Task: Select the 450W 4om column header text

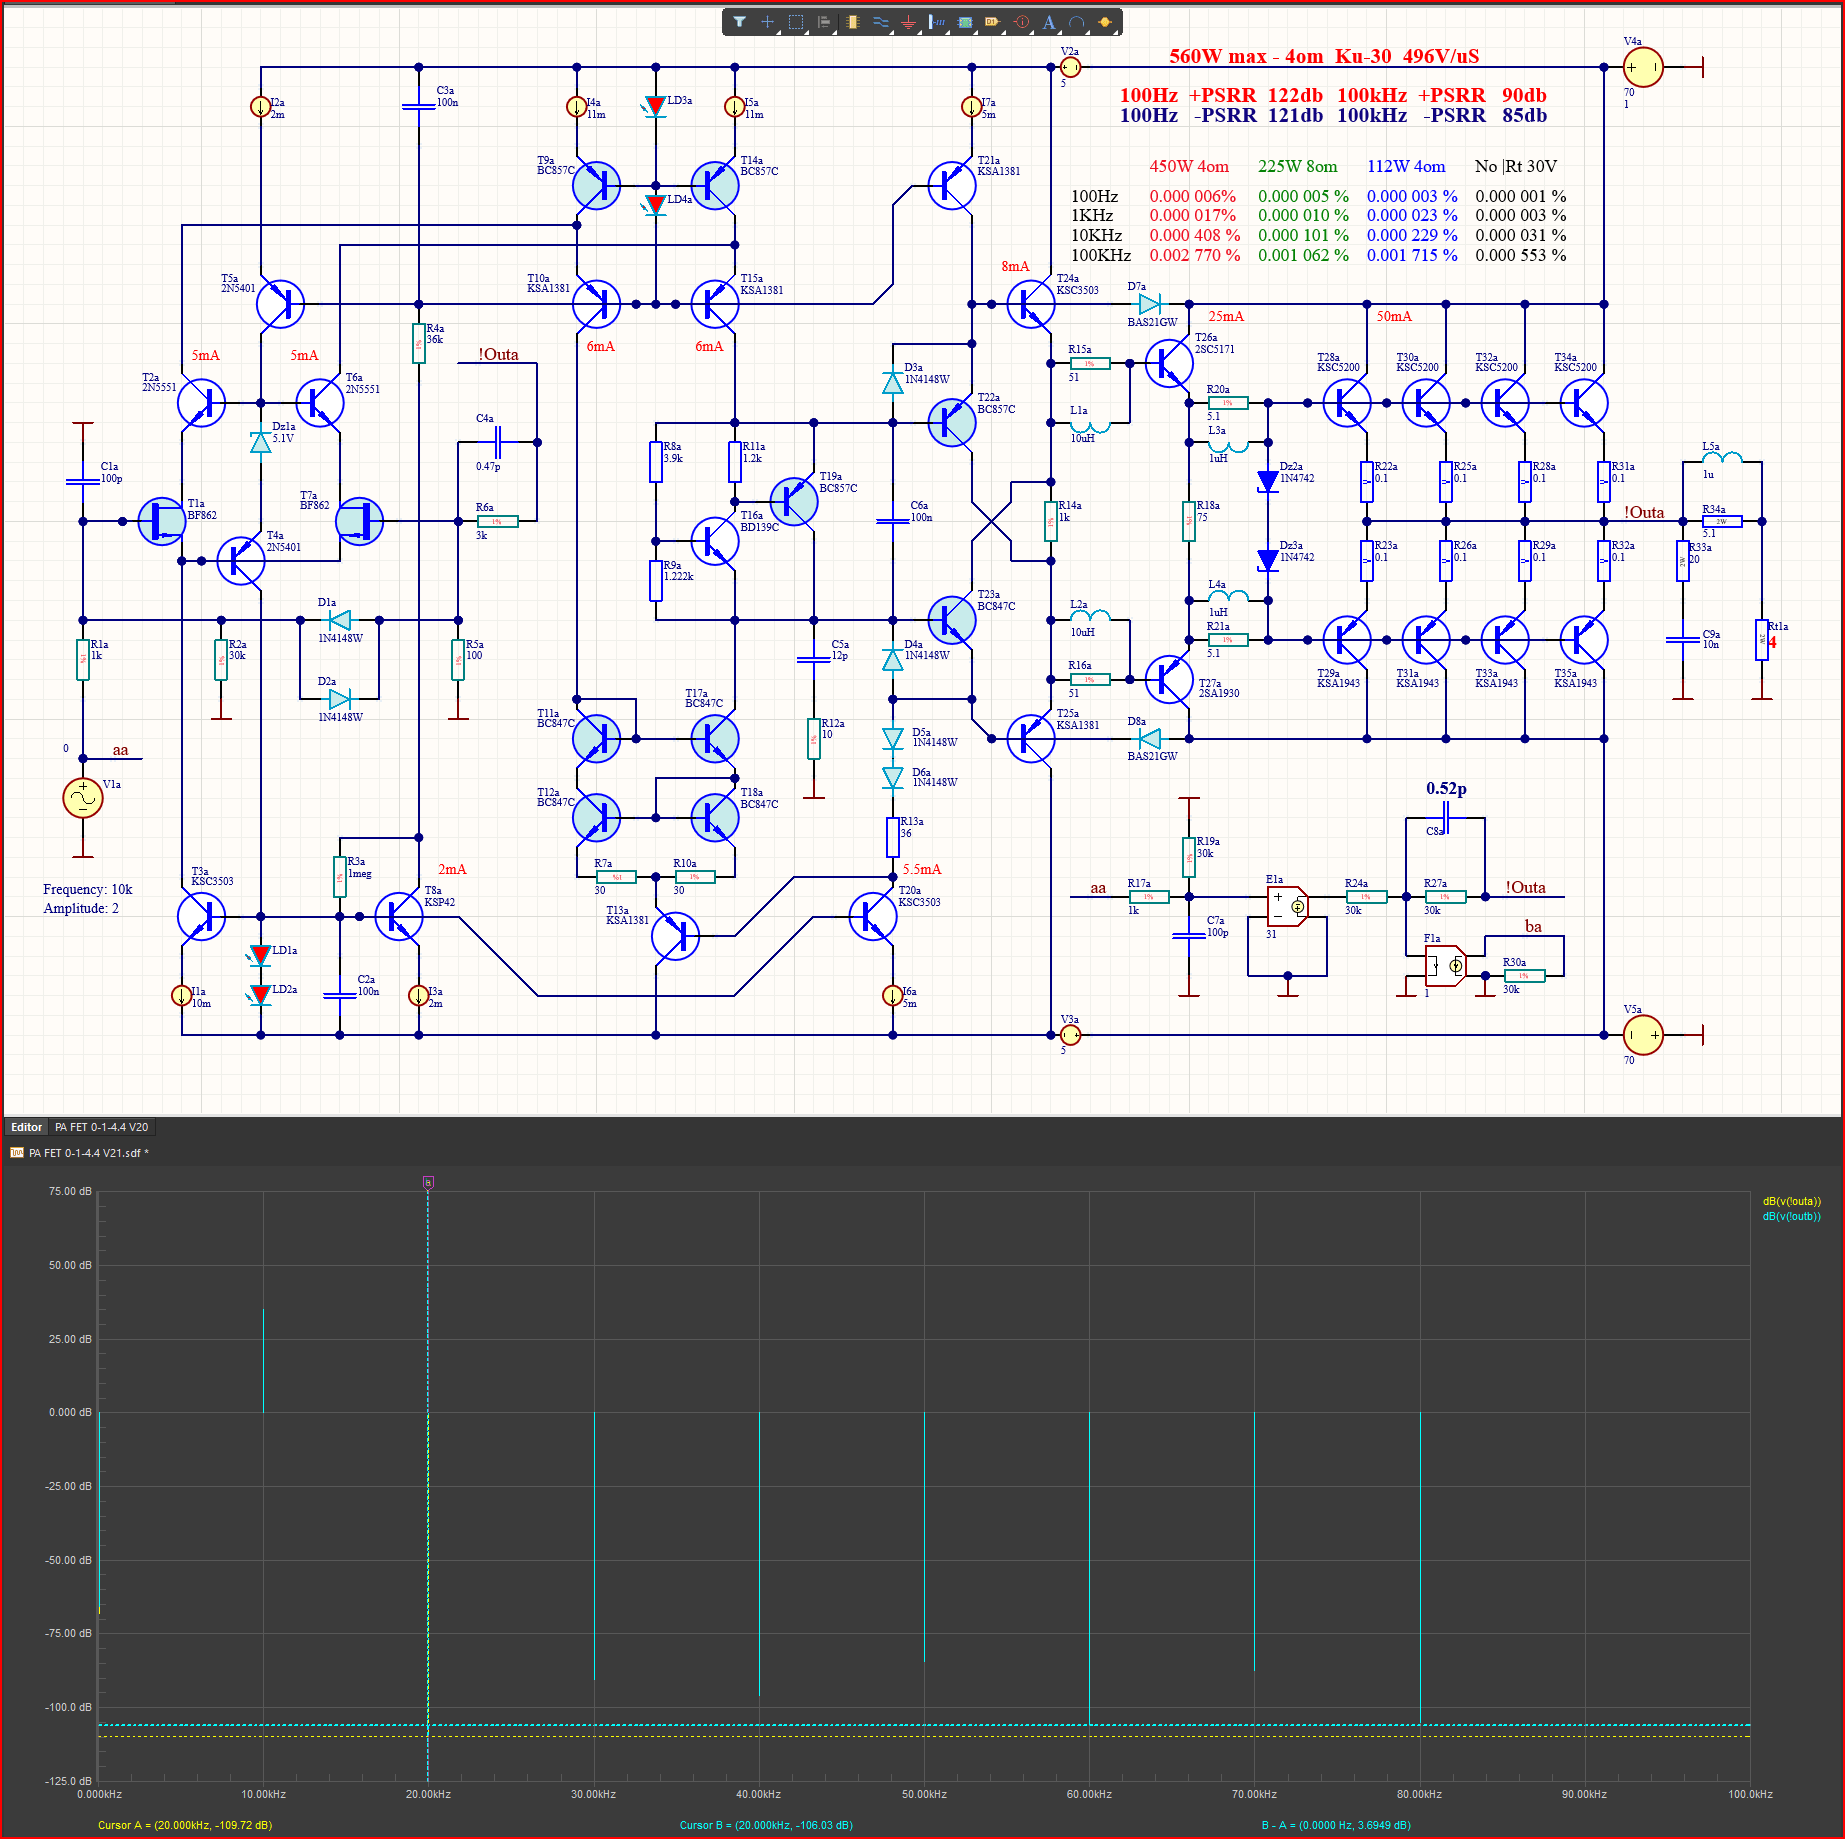Action: point(1189,166)
